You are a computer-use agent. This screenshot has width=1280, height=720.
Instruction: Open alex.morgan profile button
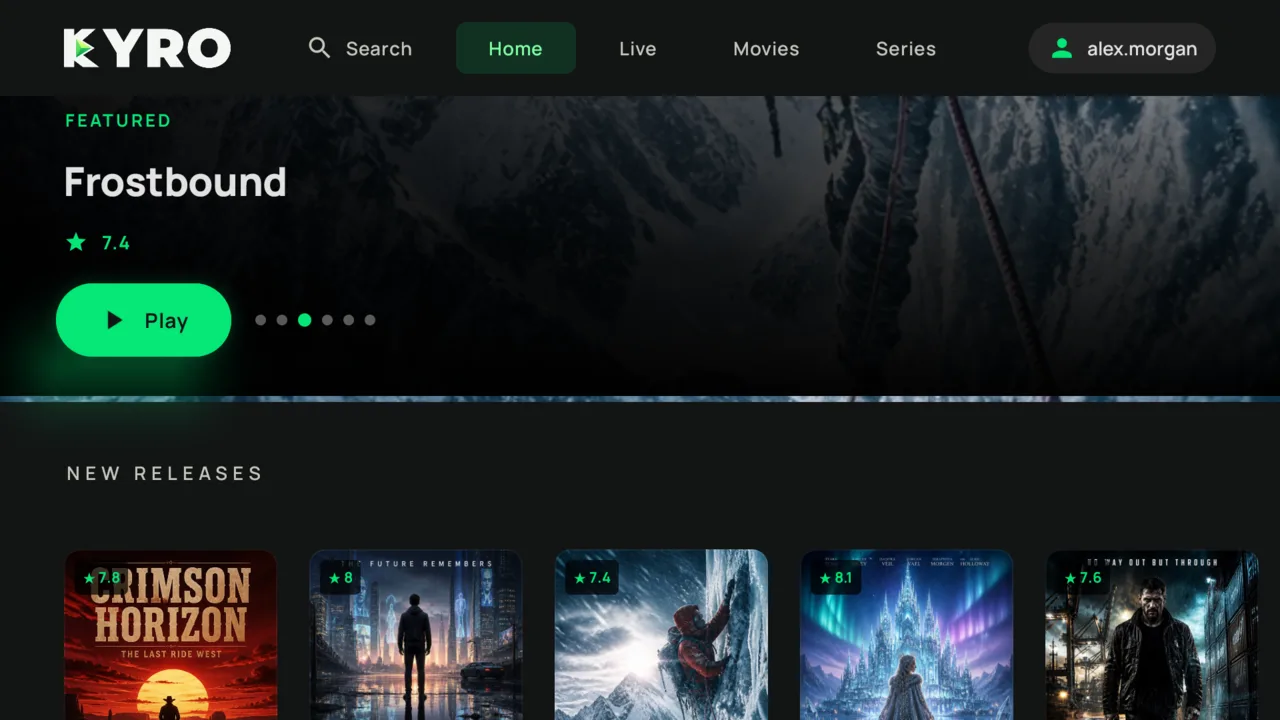click(1122, 48)
